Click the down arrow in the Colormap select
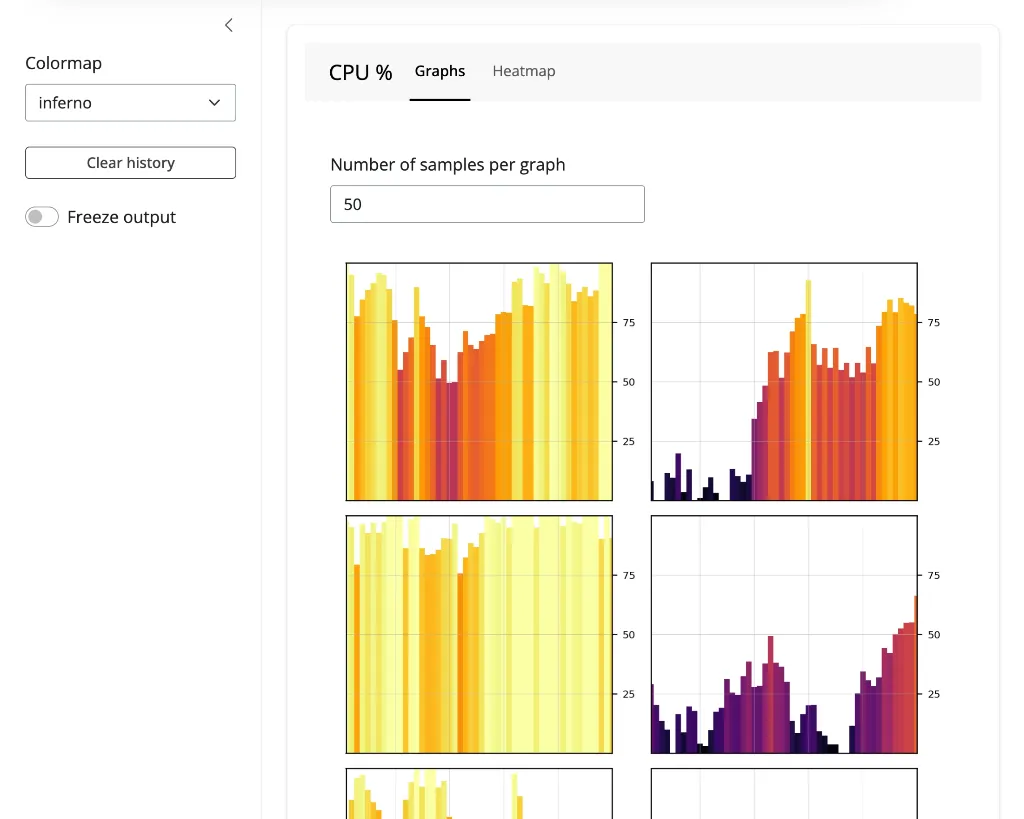Image resolution: width=1024 pixels, height=819 pixels. 214,103
